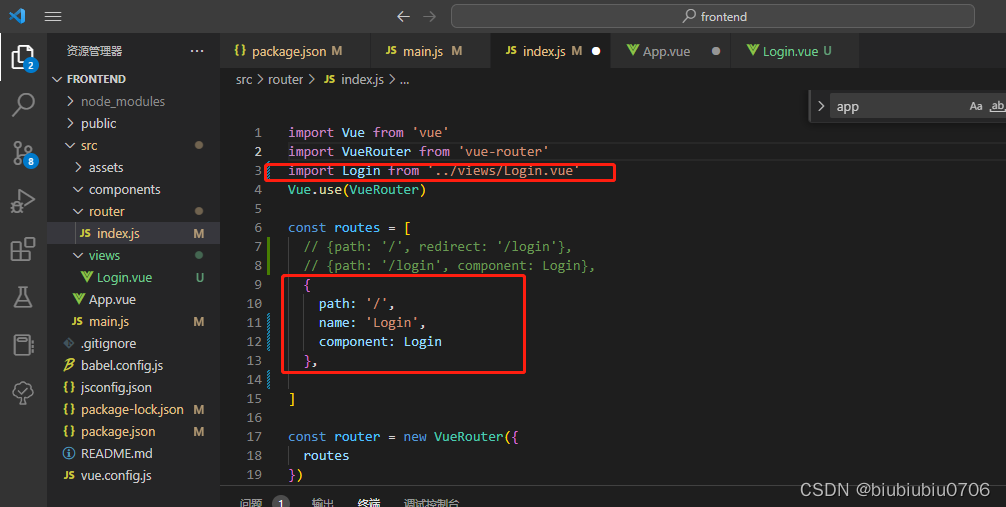Open the Search view icon
Viewport: 1006px width, 507px height.
(x=22, y=104)
